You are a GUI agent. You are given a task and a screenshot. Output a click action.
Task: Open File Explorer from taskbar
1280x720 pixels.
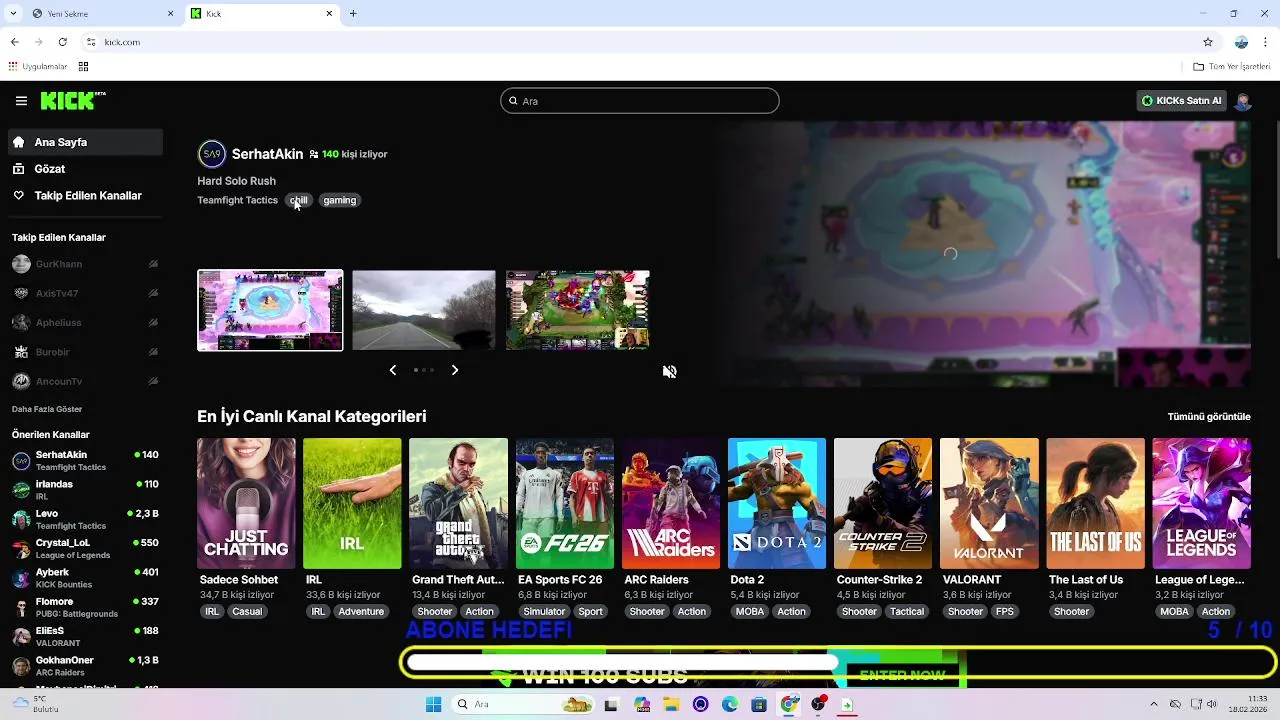tap(671, 704)
